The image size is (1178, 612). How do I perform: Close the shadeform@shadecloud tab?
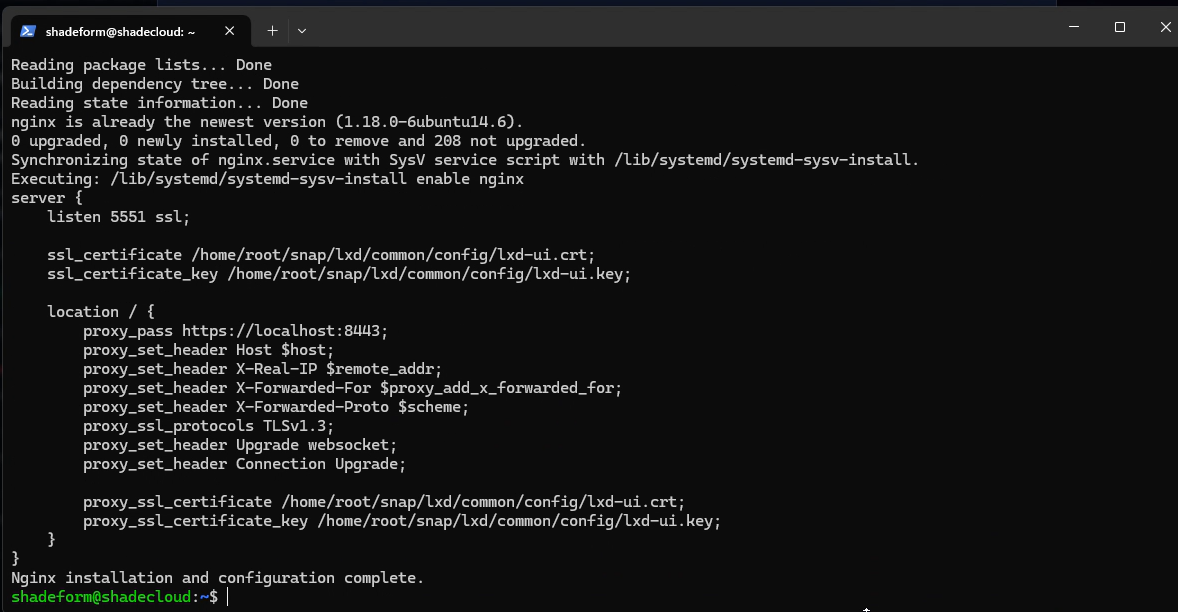tap(228, 31)
